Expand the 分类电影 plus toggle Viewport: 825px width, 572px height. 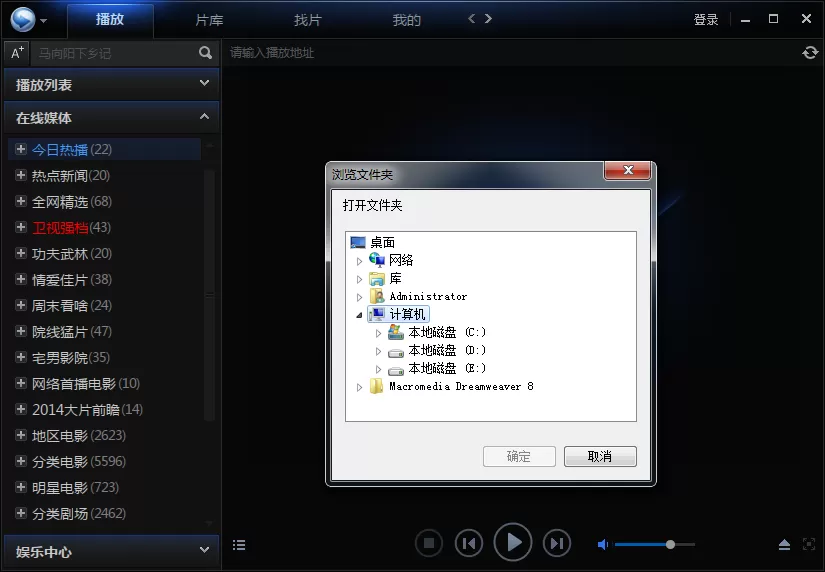[x=21, y=461]
